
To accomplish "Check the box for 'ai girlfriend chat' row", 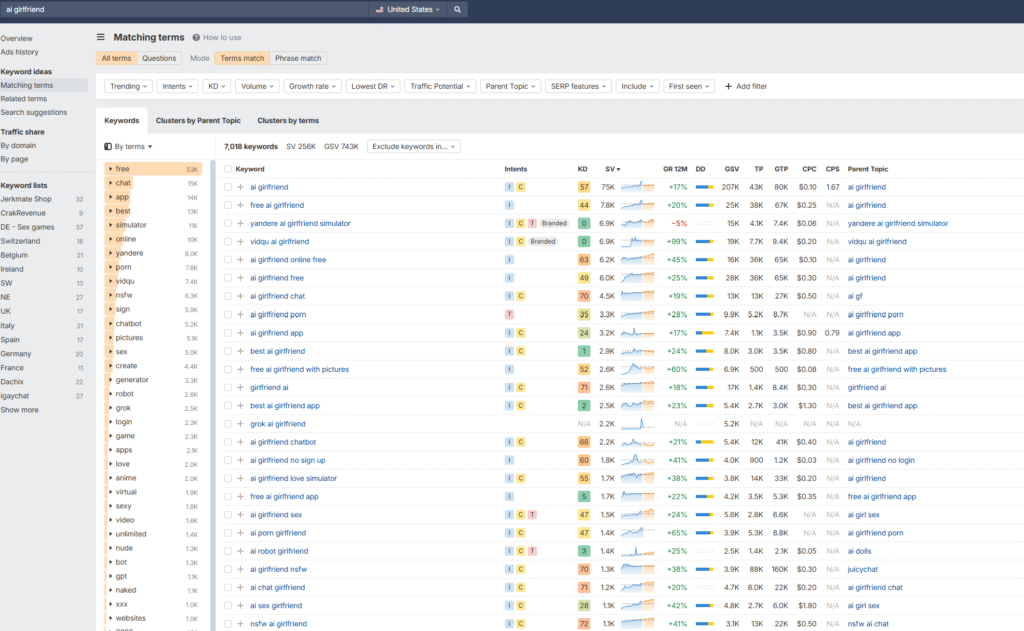I will (228, 296).
